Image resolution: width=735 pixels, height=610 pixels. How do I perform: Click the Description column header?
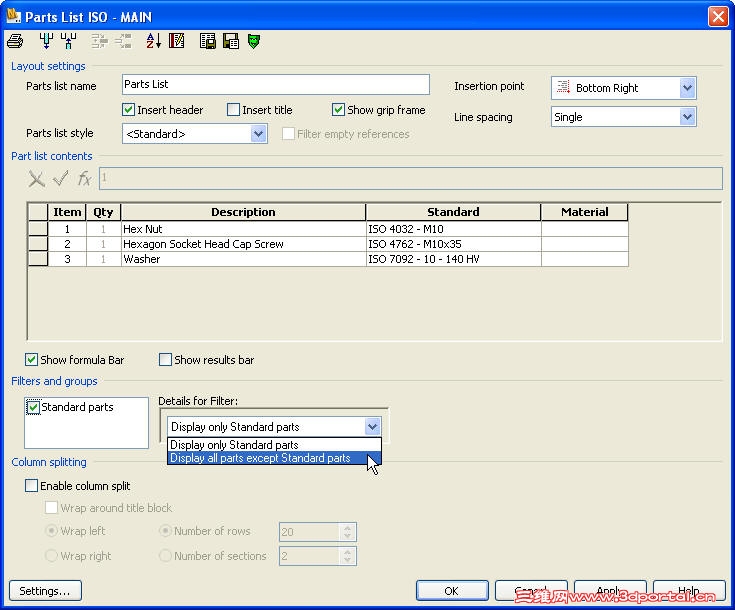(243, 212)
